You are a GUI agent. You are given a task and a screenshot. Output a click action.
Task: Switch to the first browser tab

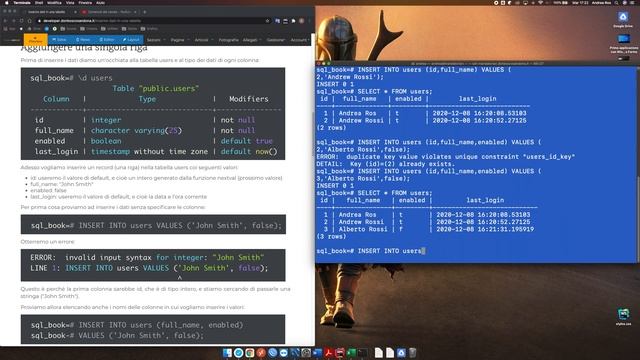tap(49, 12)
